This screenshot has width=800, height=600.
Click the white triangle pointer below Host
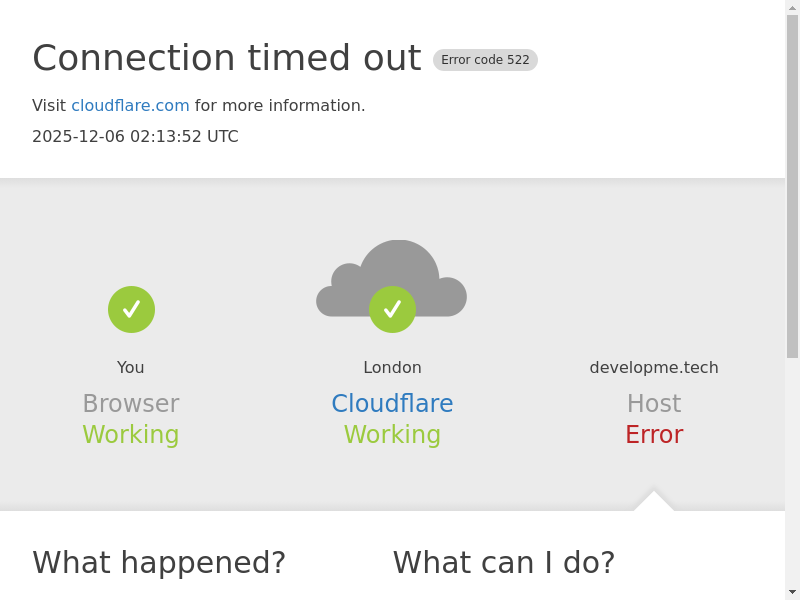[654, 501]
